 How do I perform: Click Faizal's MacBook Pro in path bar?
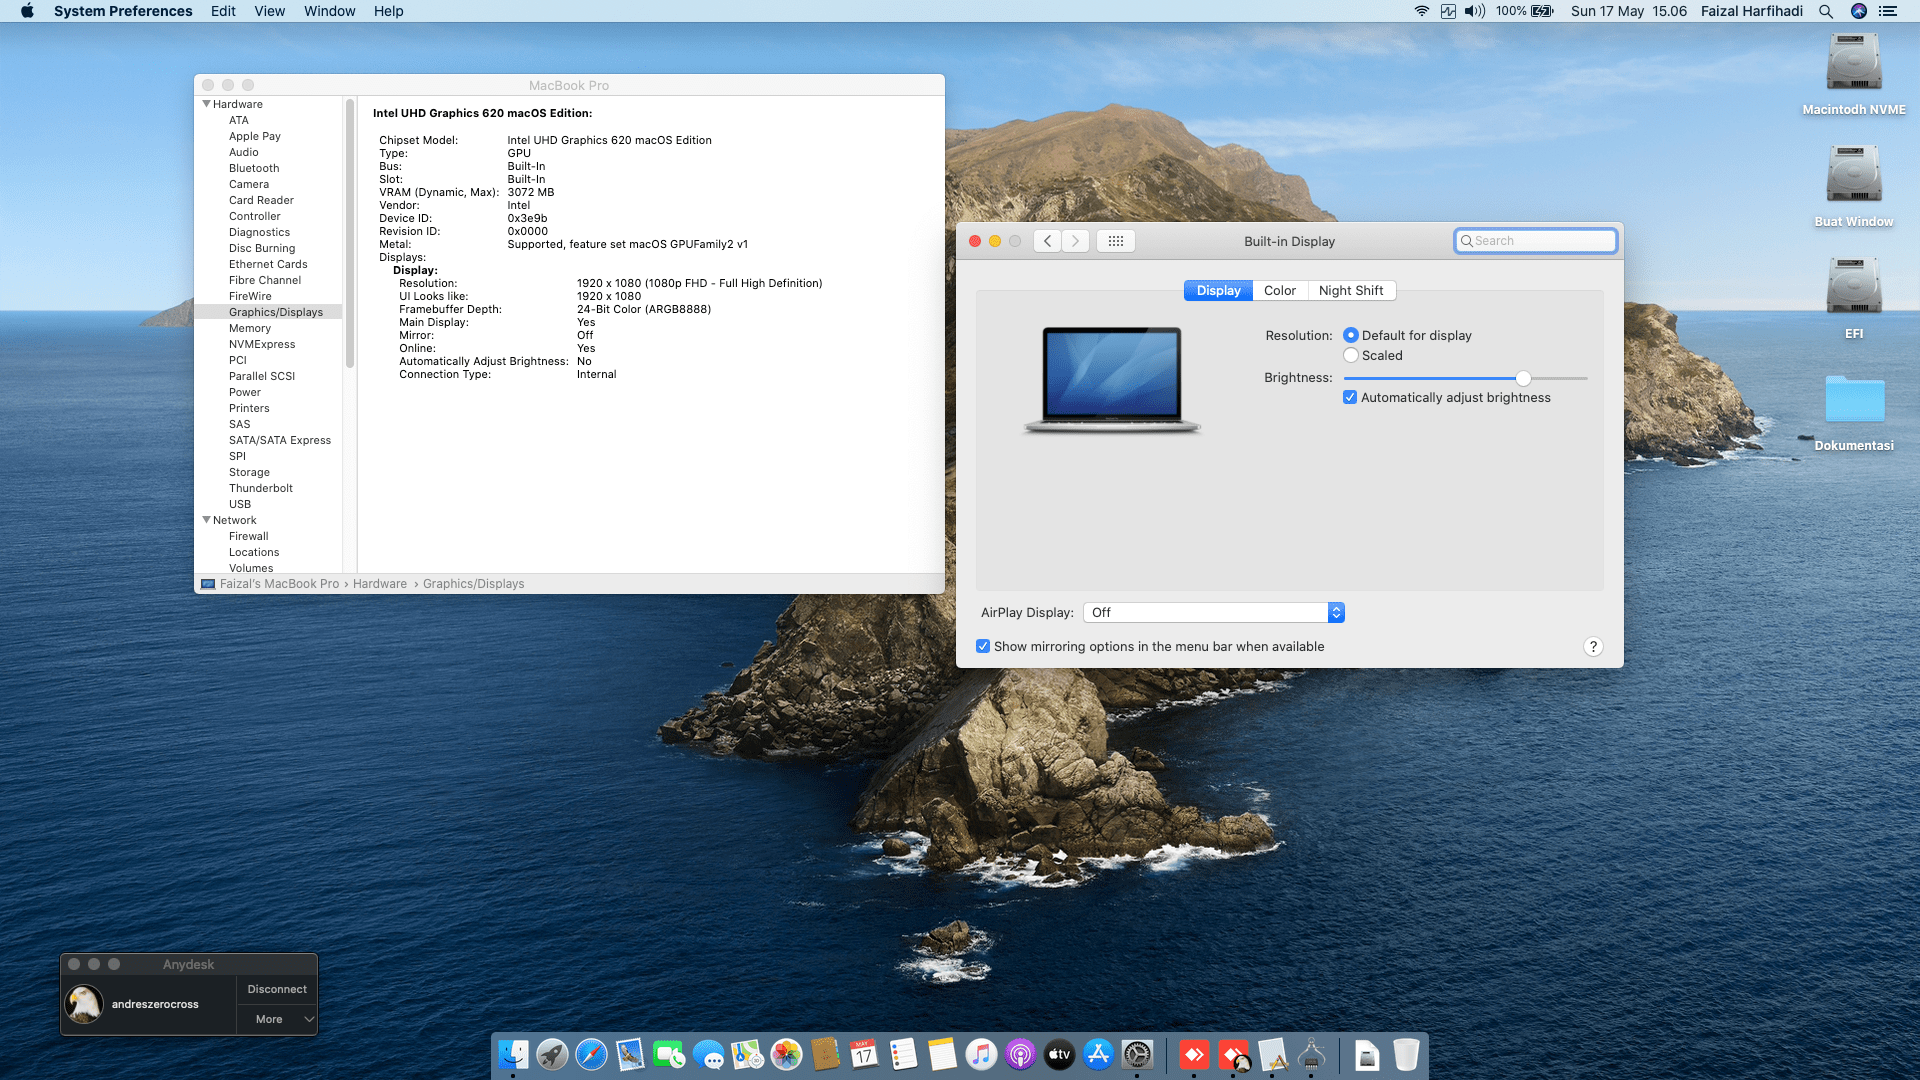[x=279, y=584]
